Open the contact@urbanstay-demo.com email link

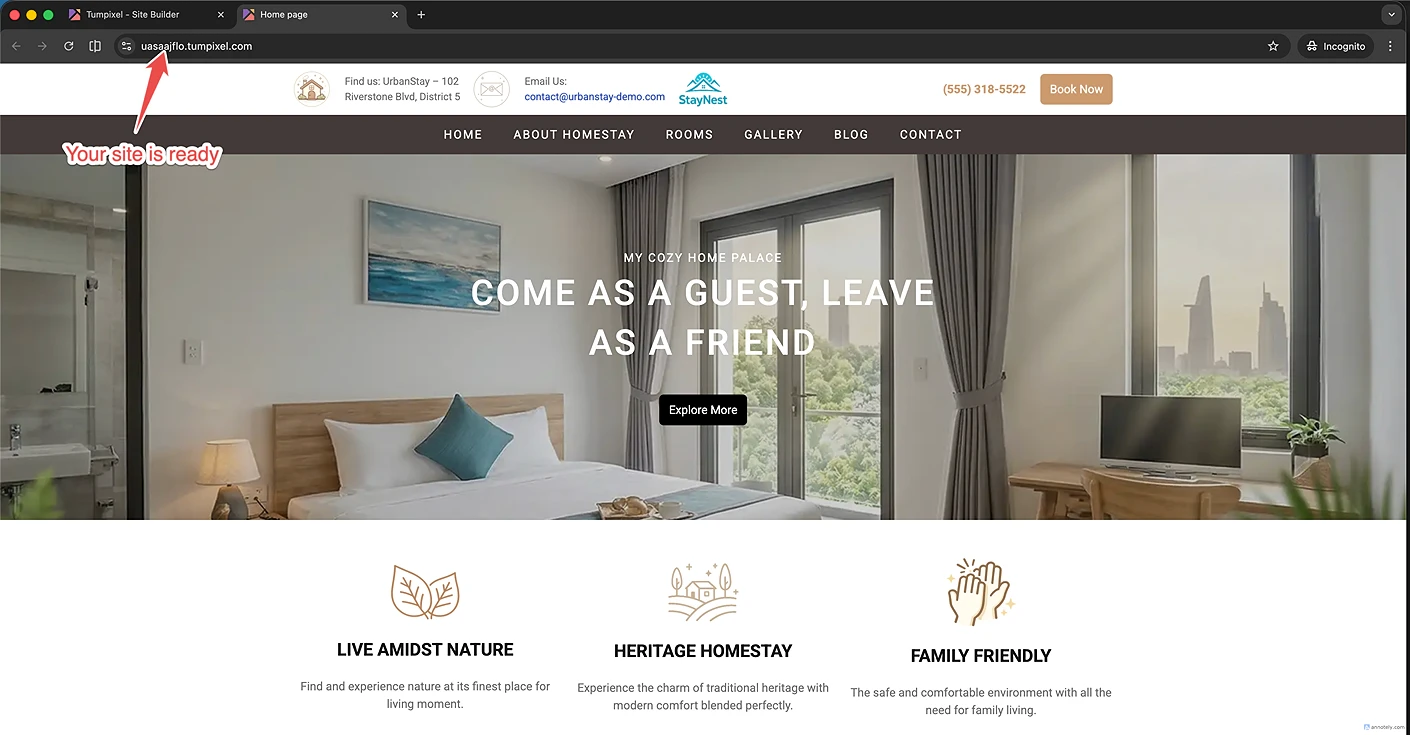click(x=594, y=97)
